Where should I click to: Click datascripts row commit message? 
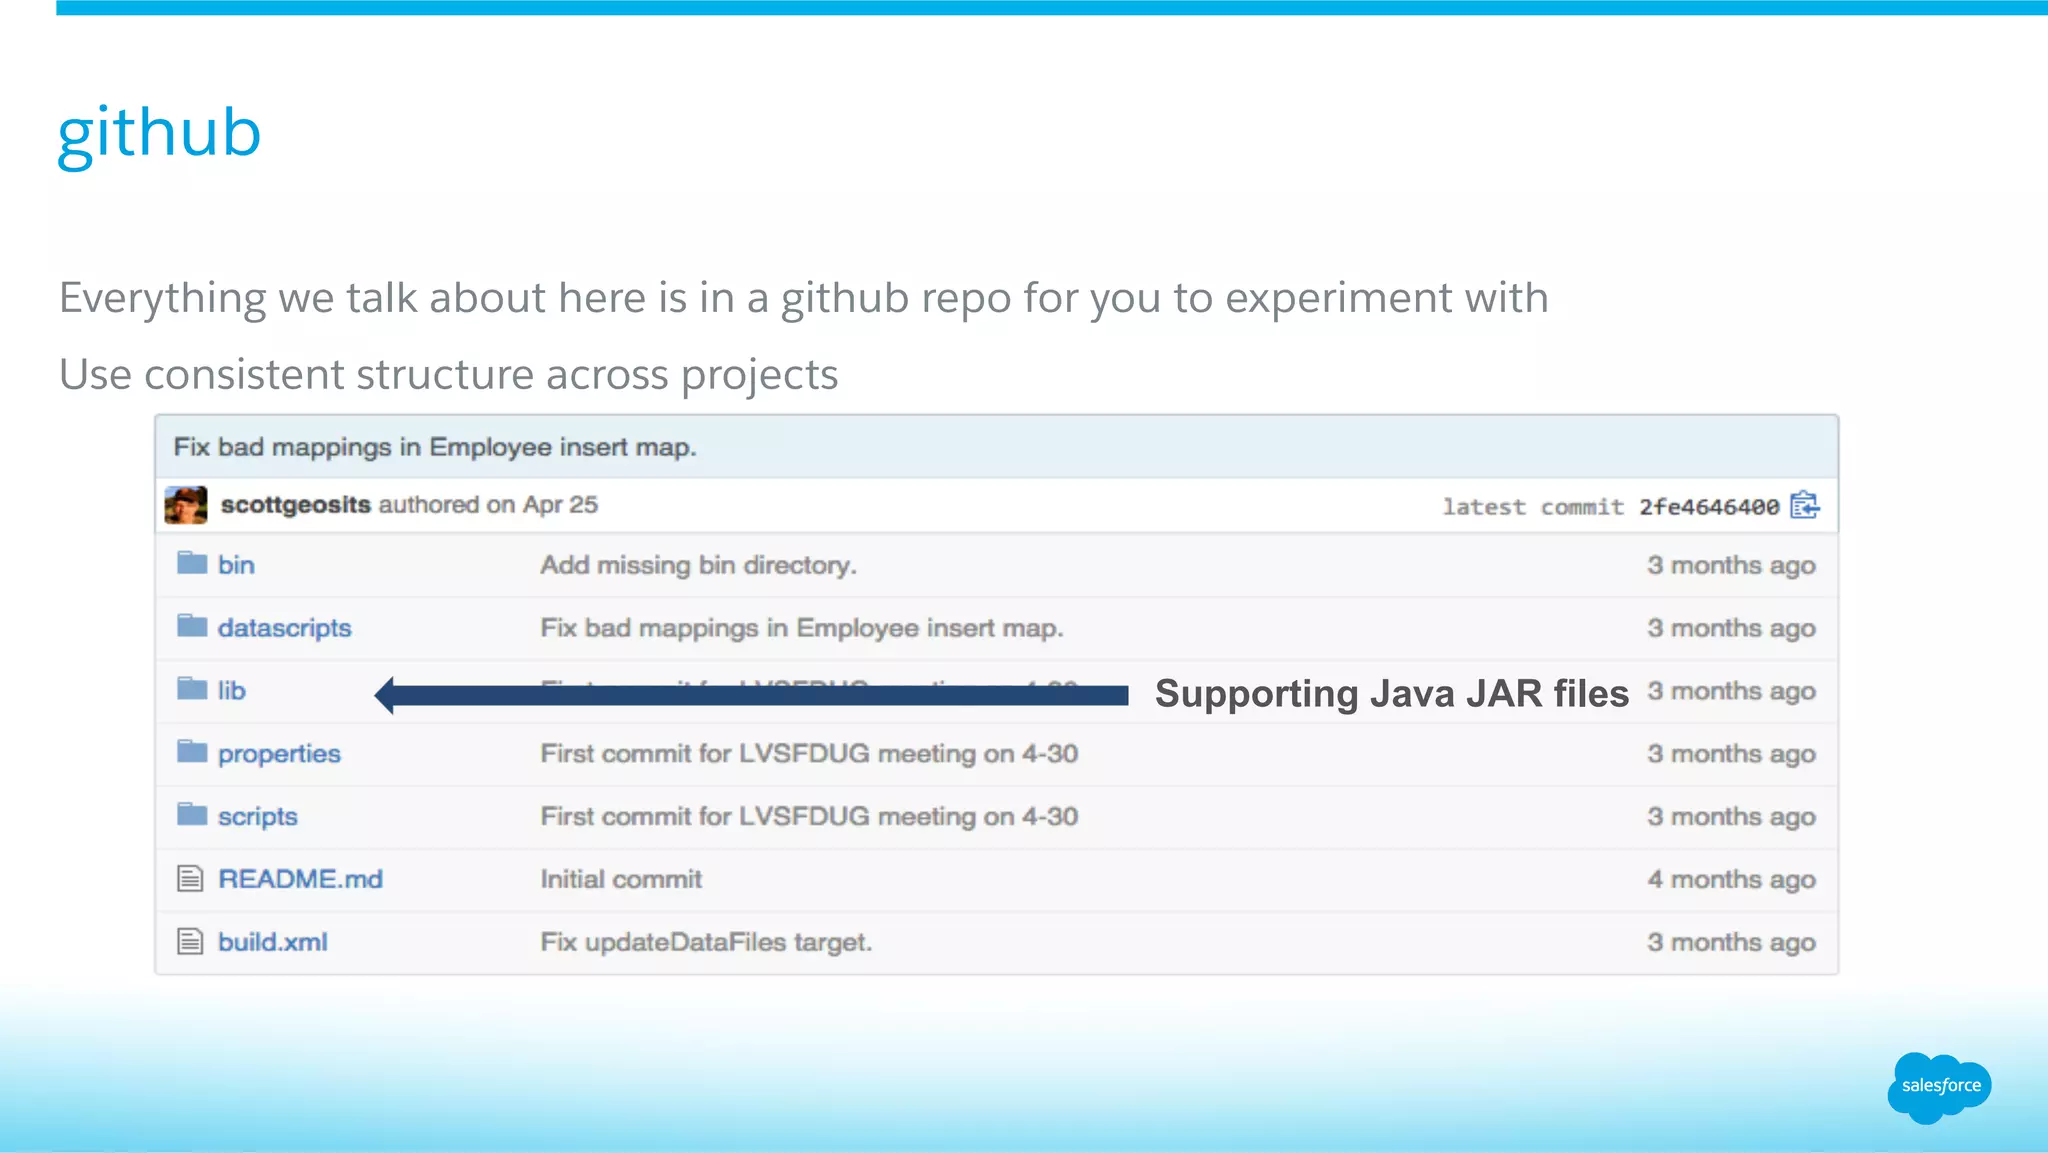pos(802,628)
